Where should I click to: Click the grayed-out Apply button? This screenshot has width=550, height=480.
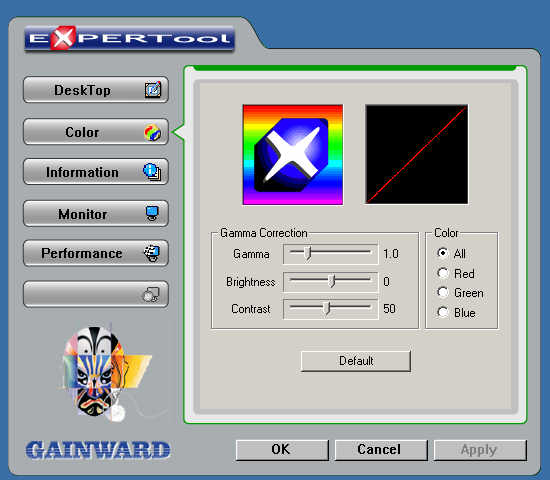click(x=480, y=450)
